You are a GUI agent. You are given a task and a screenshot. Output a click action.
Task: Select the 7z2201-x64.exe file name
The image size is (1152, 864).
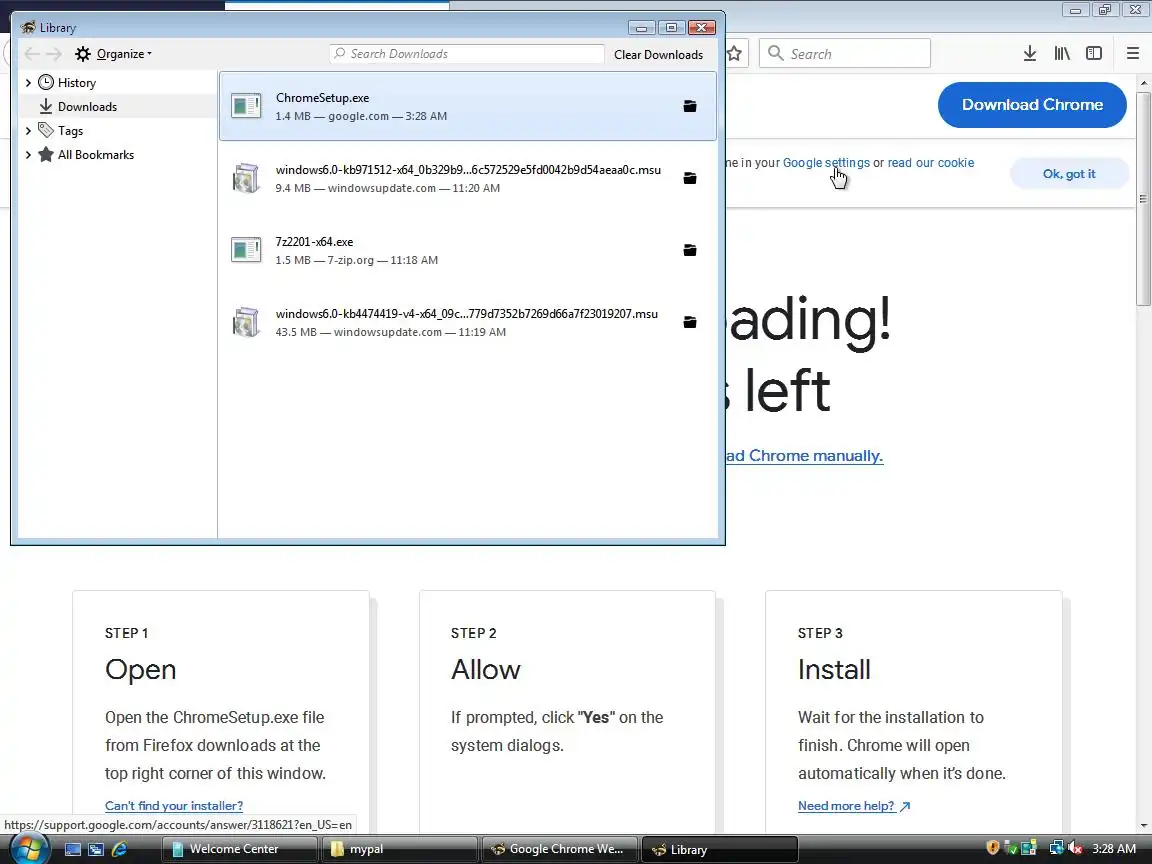tap(314, 242)
